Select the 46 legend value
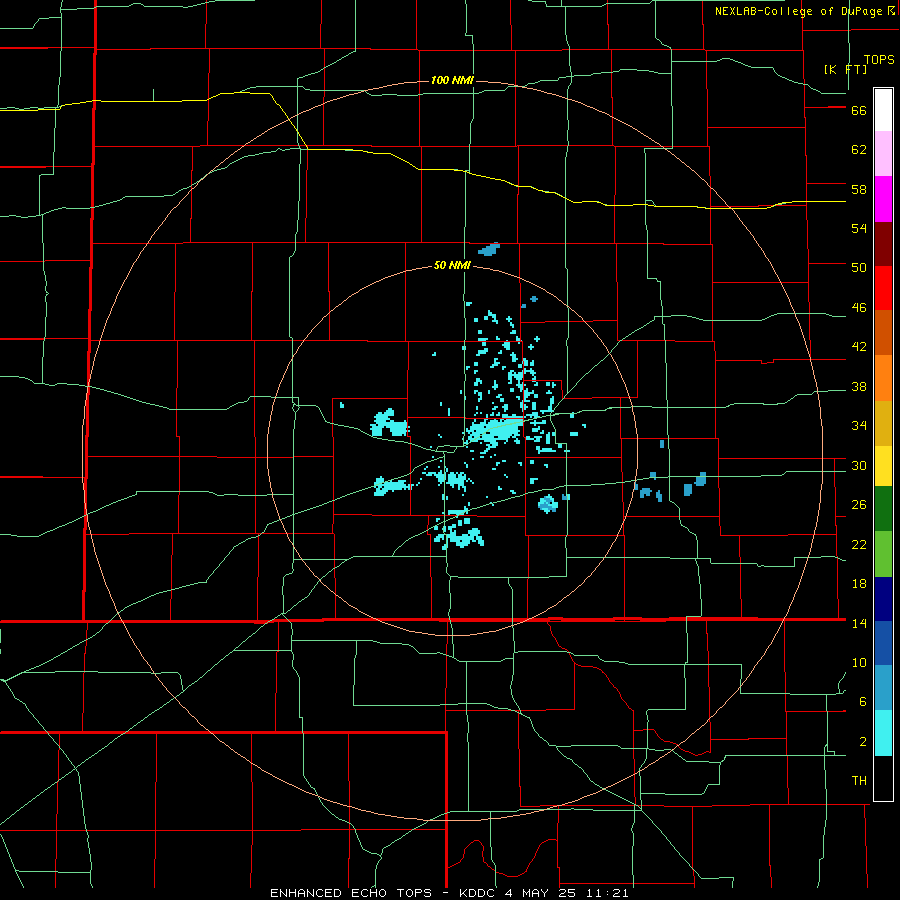 859,308
